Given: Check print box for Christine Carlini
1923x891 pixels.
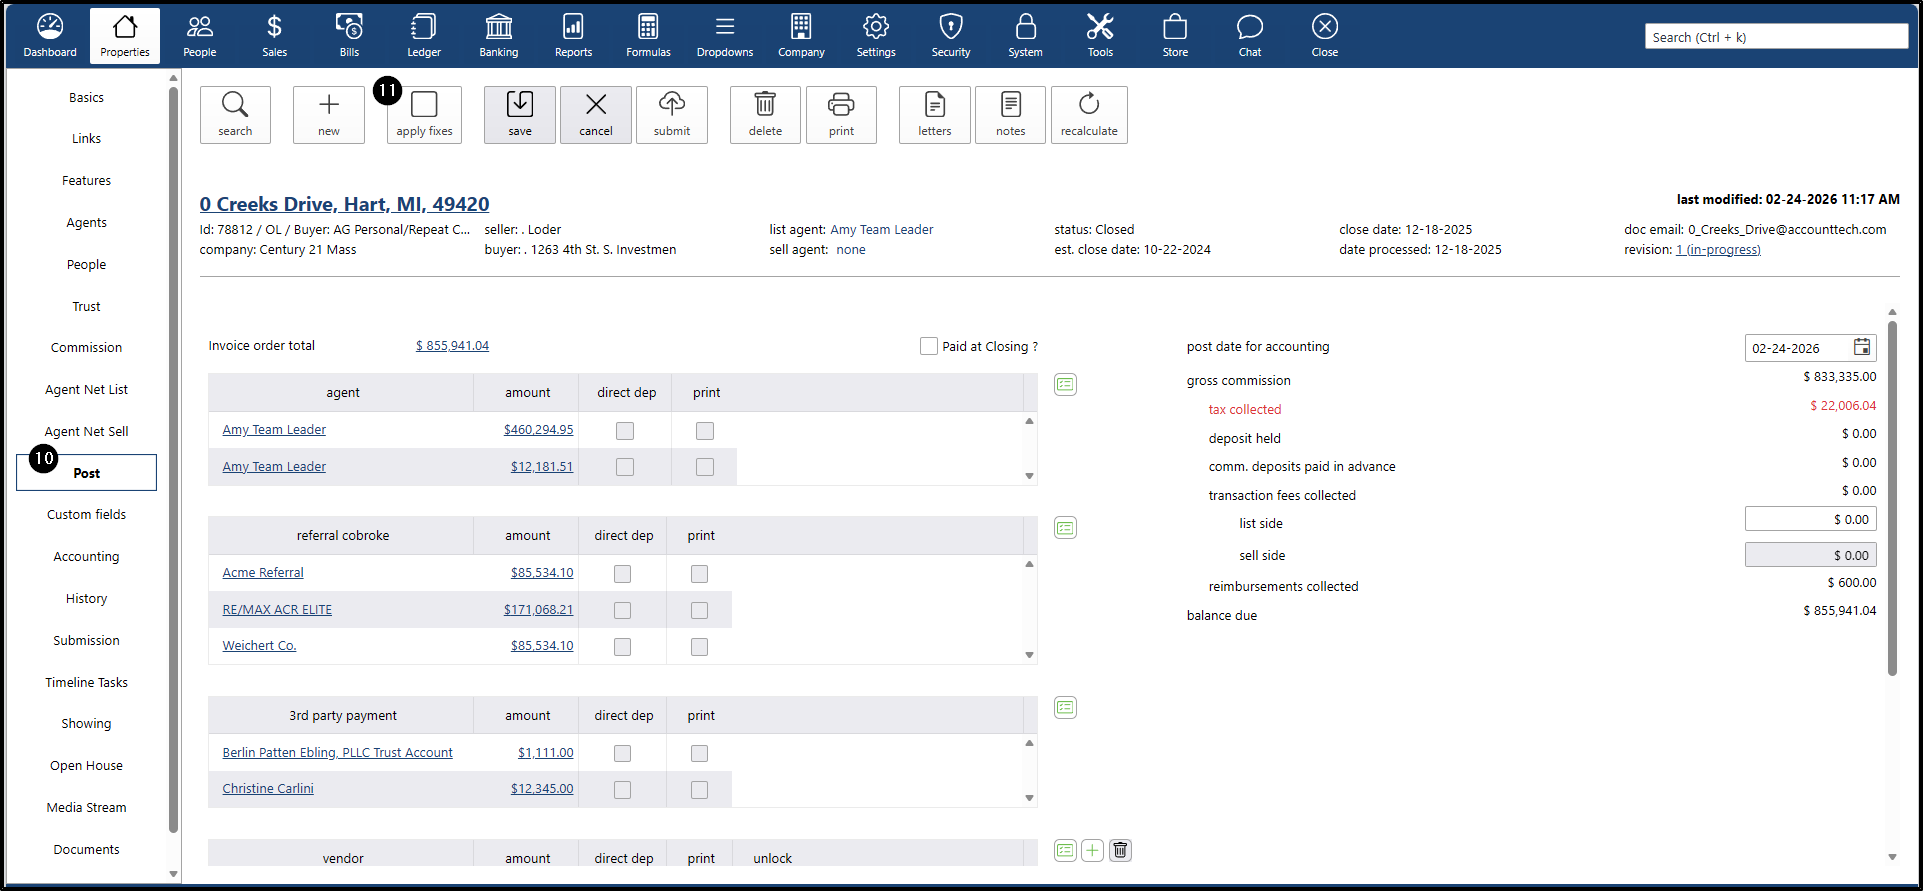Looking at the screenshot, I should (699, 790).
